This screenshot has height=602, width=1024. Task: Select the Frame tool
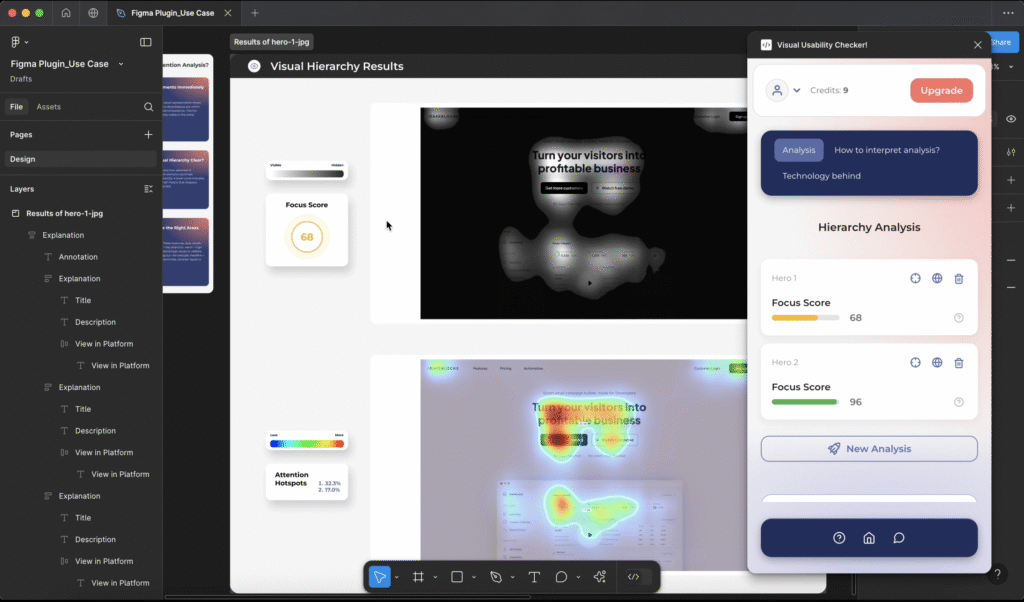tap(418, 577)
